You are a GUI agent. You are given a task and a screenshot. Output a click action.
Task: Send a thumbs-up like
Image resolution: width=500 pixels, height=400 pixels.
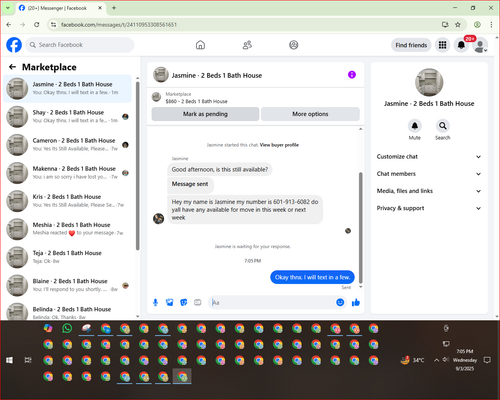point(356,303)
